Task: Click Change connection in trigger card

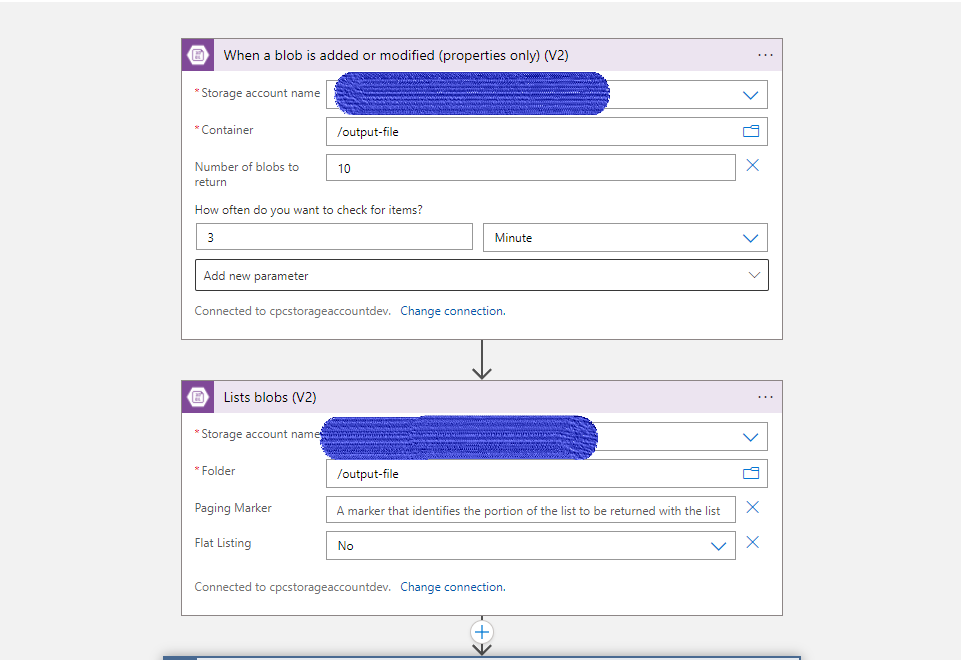Action: tap(453, 311)
